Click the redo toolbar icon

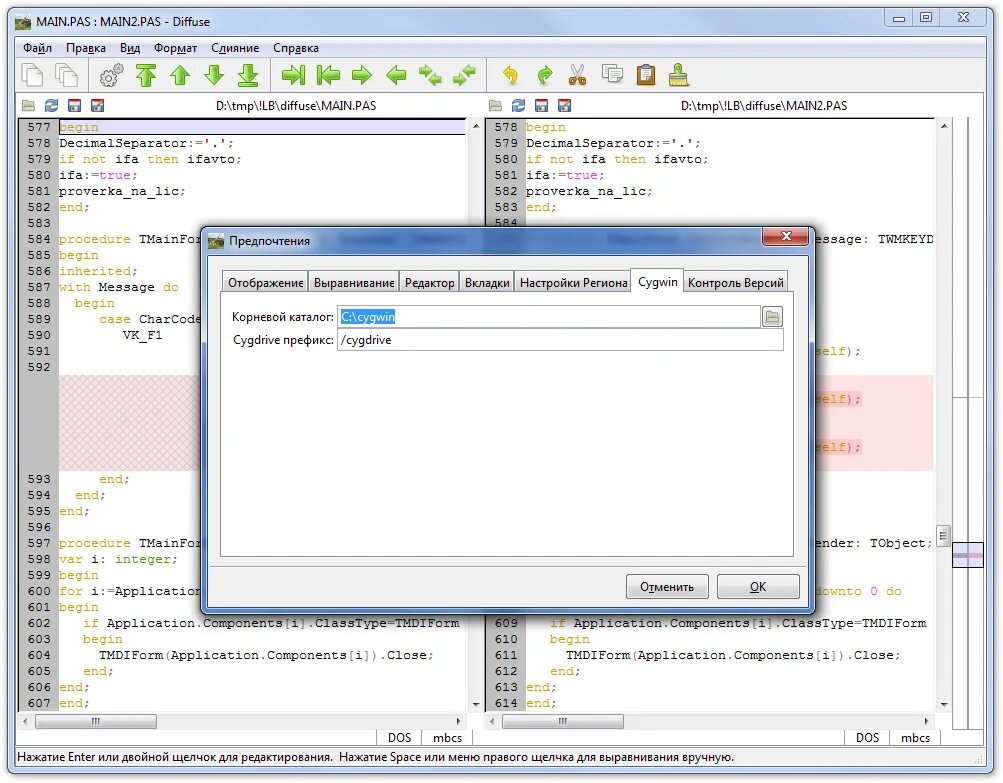click(544, 75)
